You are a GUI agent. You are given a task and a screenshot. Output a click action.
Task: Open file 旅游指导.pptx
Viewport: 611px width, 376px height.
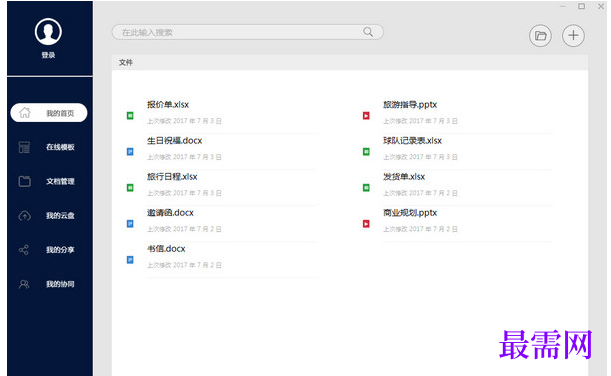[410, 104]
